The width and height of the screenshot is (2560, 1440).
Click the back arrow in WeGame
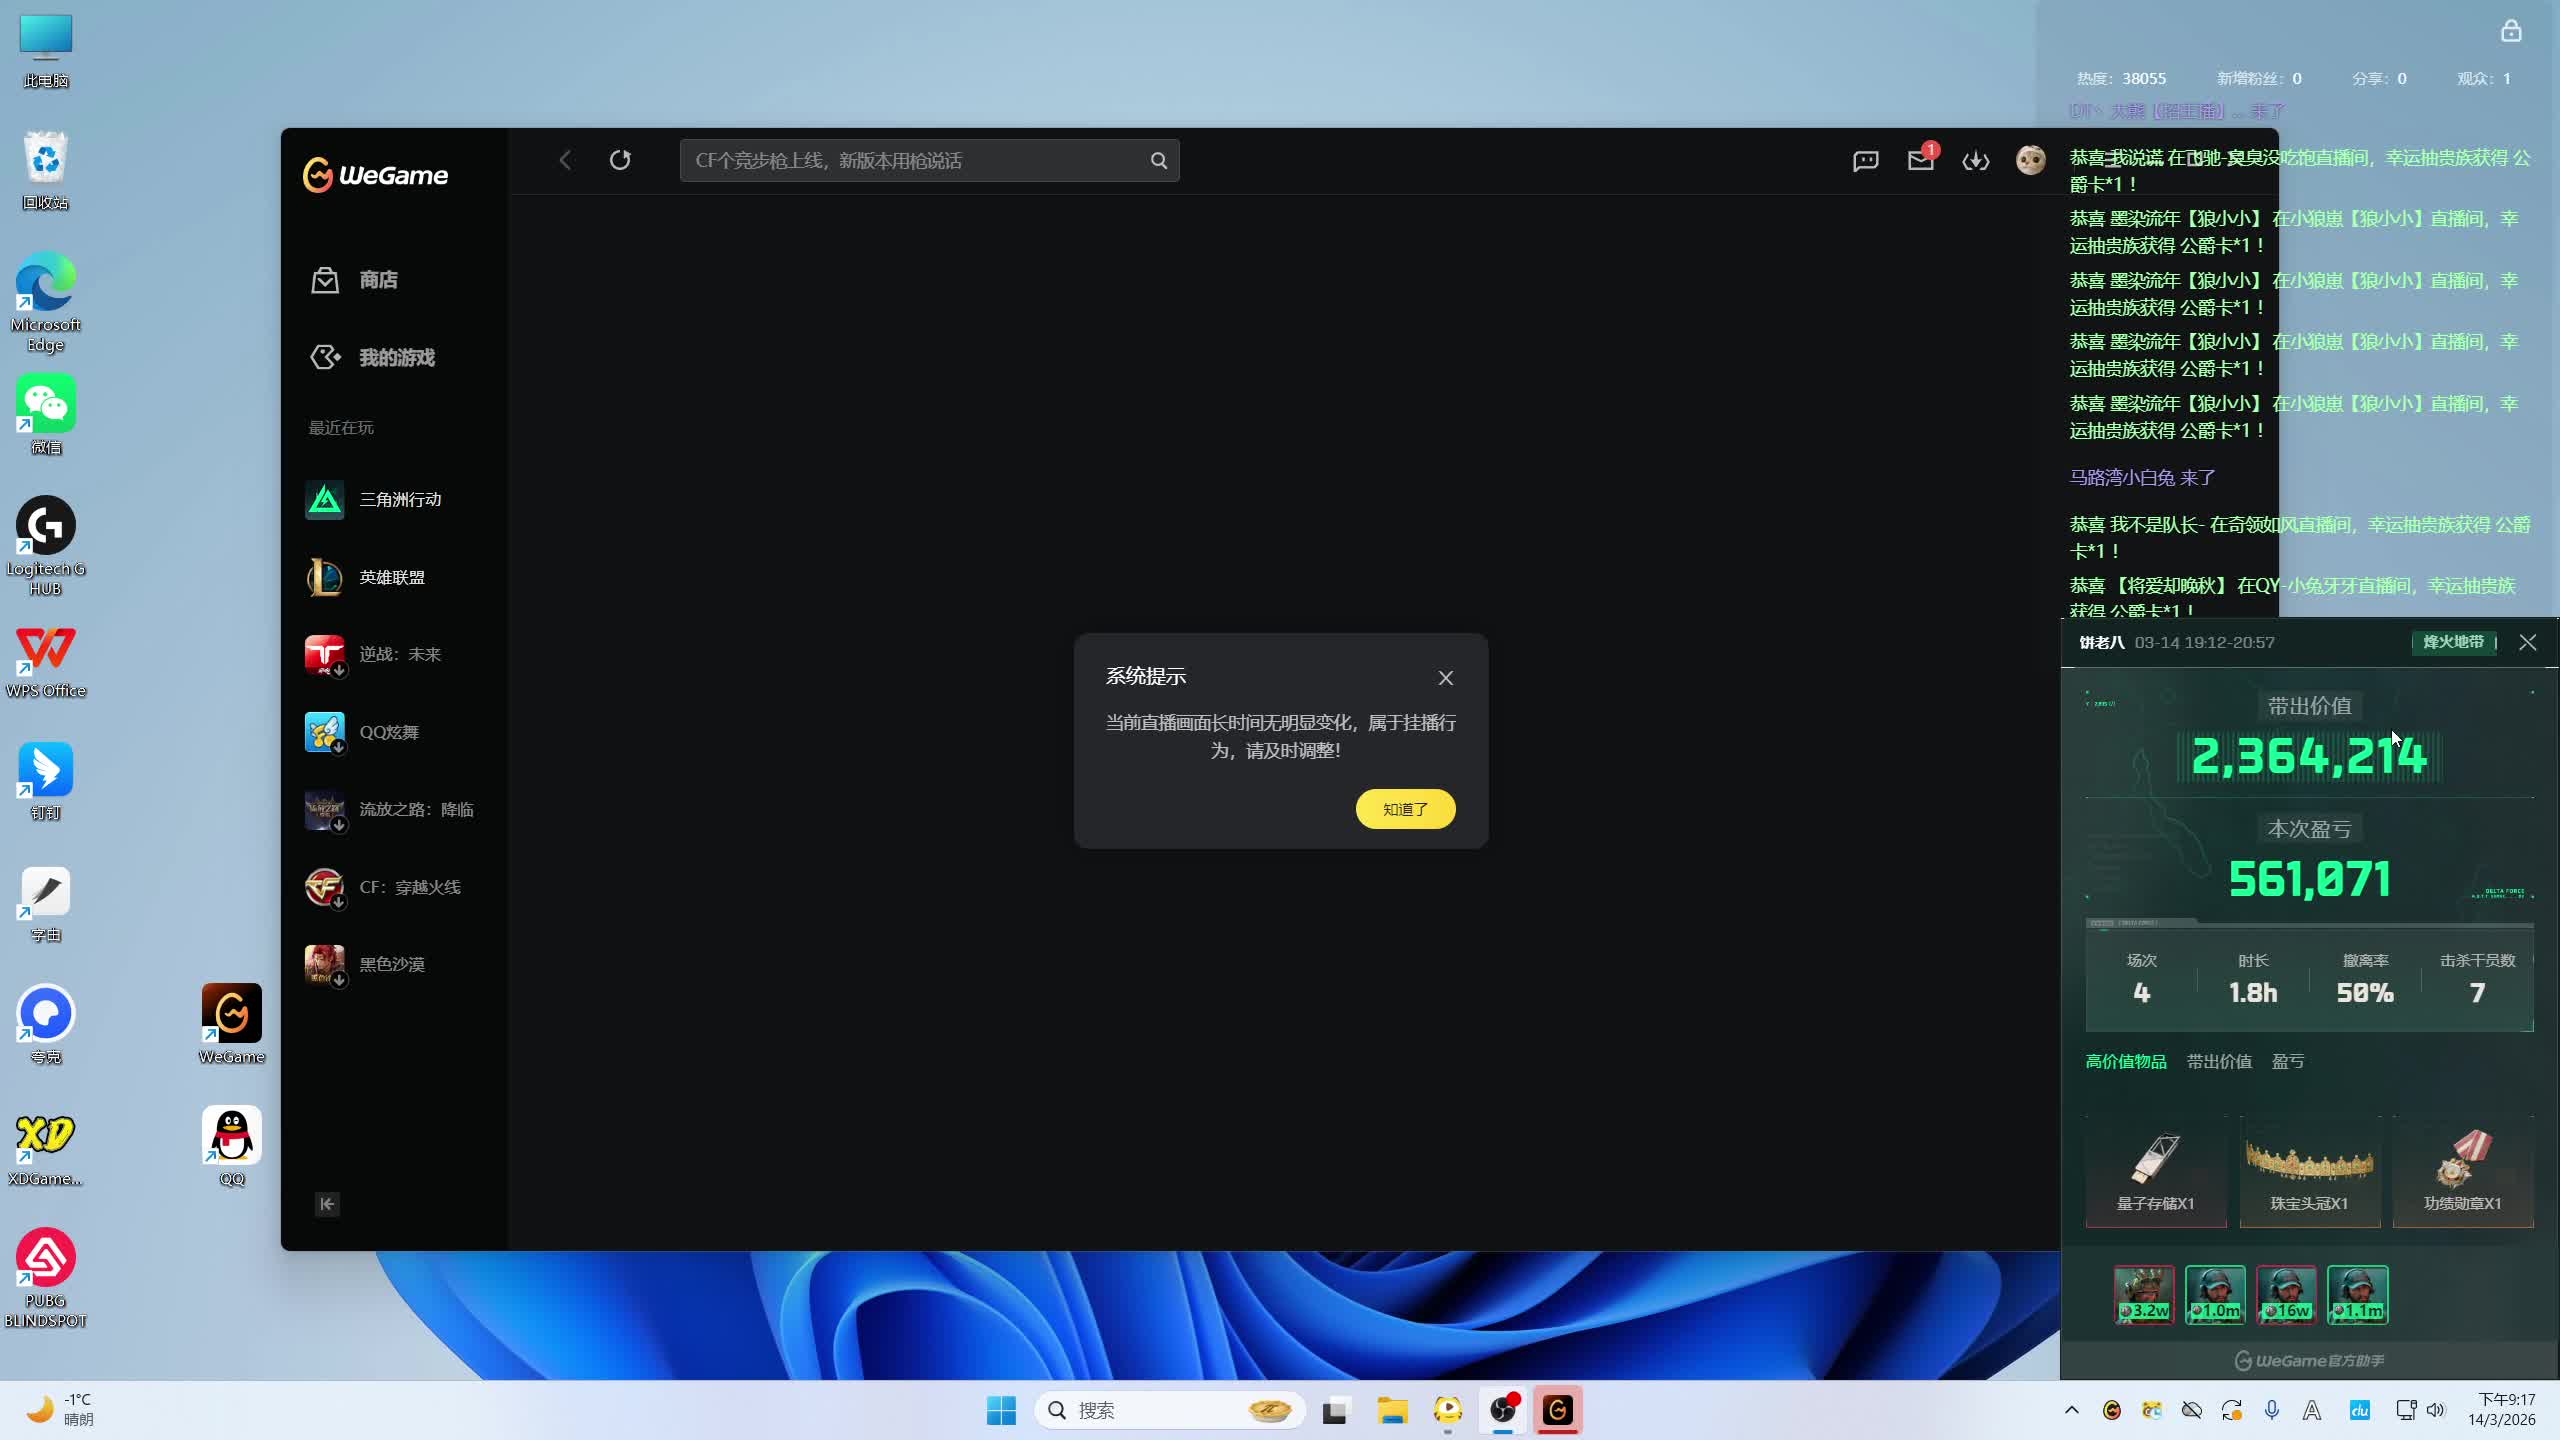click(565, 160)
